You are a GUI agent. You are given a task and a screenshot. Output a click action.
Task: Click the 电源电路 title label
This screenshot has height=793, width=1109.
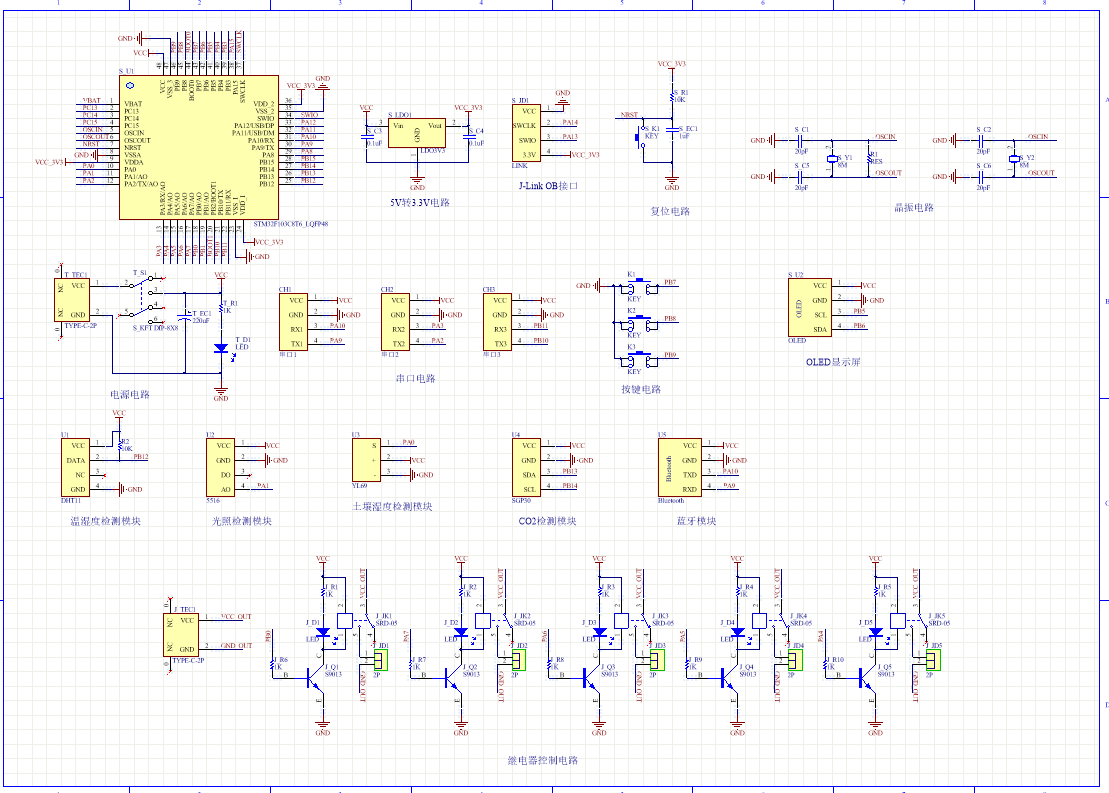[x=129, y=395]
